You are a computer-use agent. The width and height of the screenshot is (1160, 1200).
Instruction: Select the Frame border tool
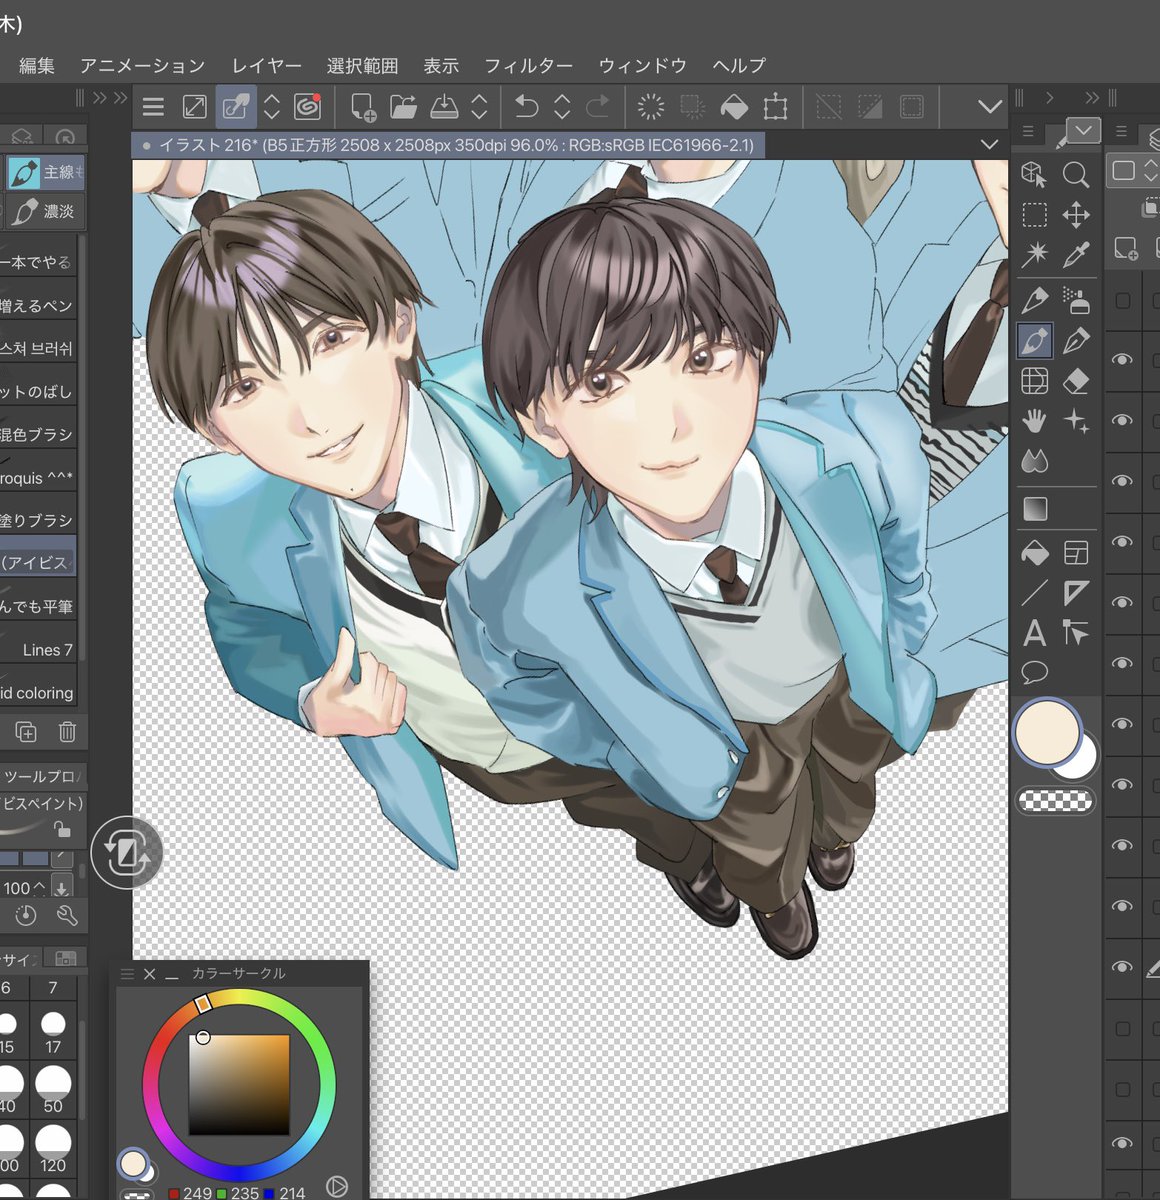tap(1076, 552)
